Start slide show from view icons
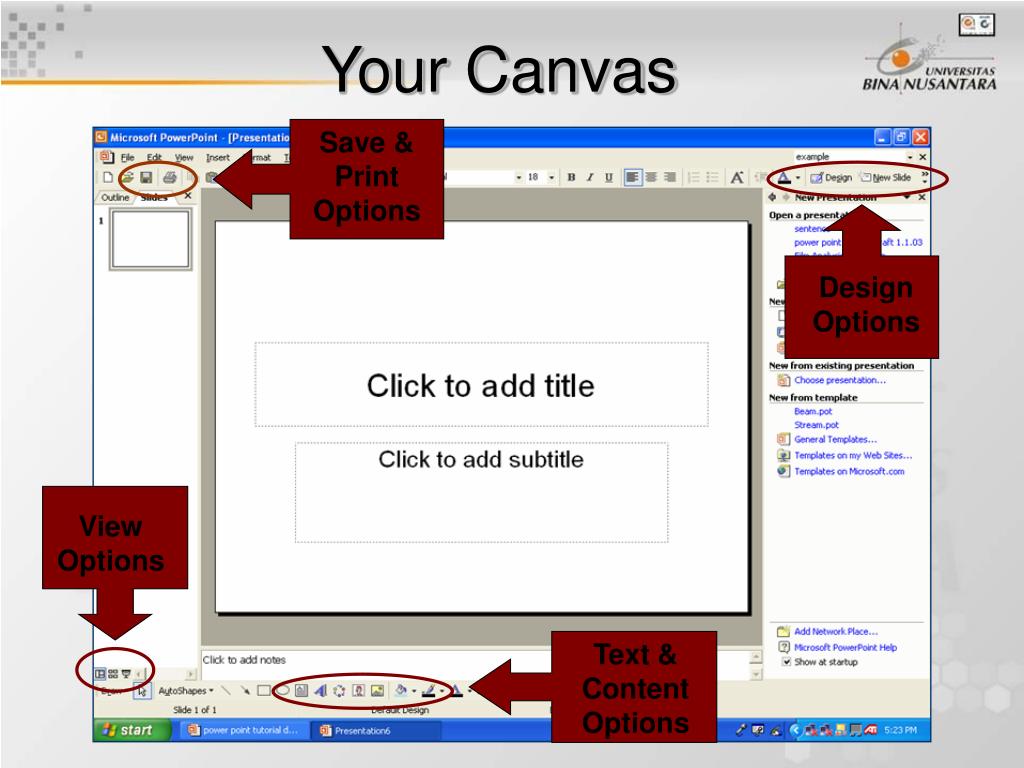 click(x=126, y=673)
